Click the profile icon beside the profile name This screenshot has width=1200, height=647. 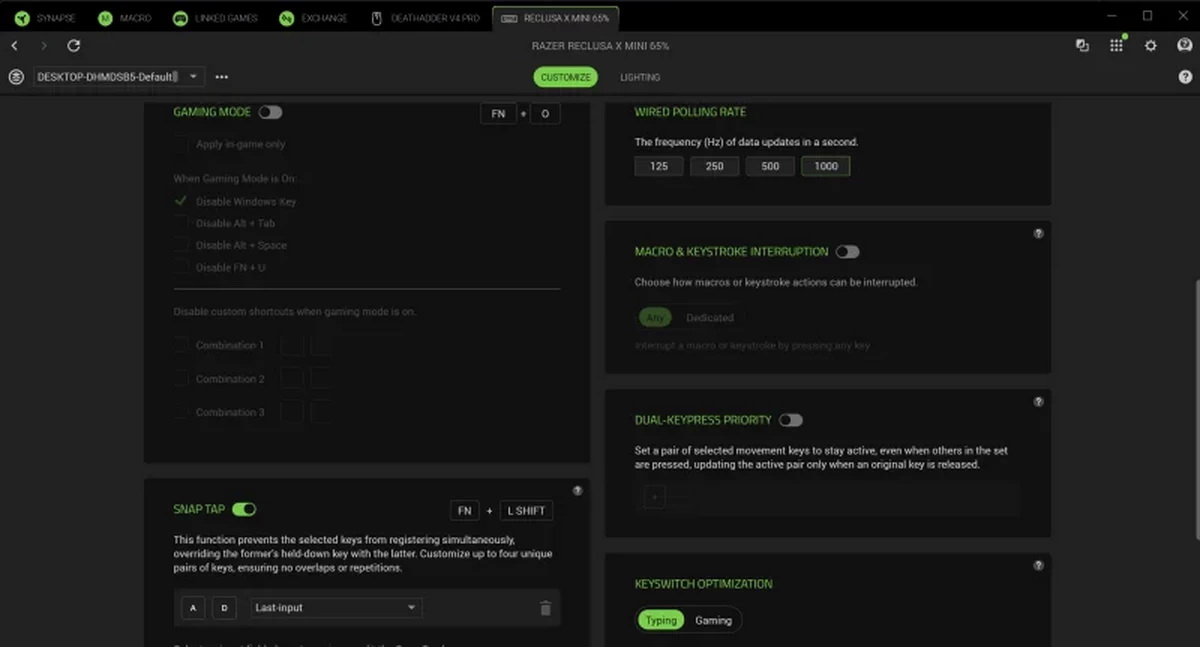point(16,77)
